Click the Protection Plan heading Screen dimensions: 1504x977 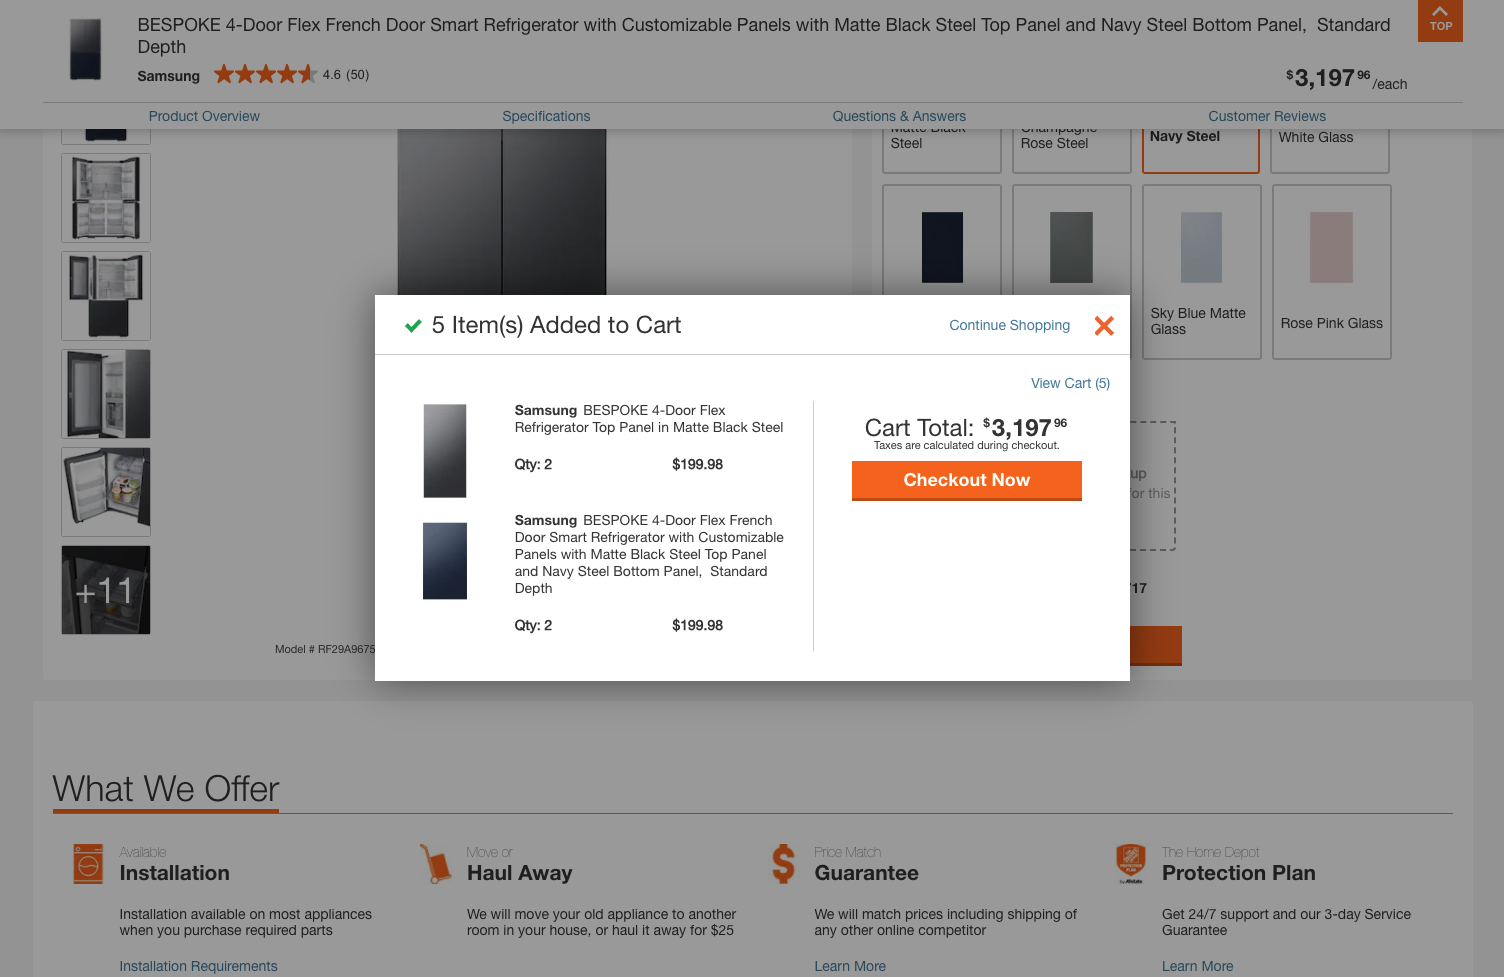[x=1238, y=873]
